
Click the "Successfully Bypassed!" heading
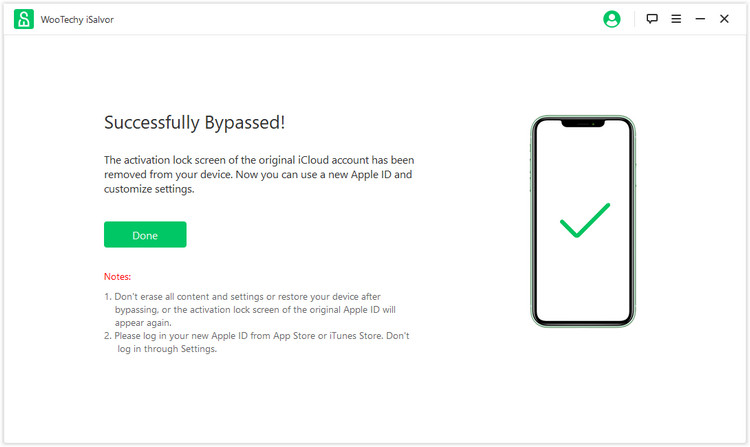[194, 123]
